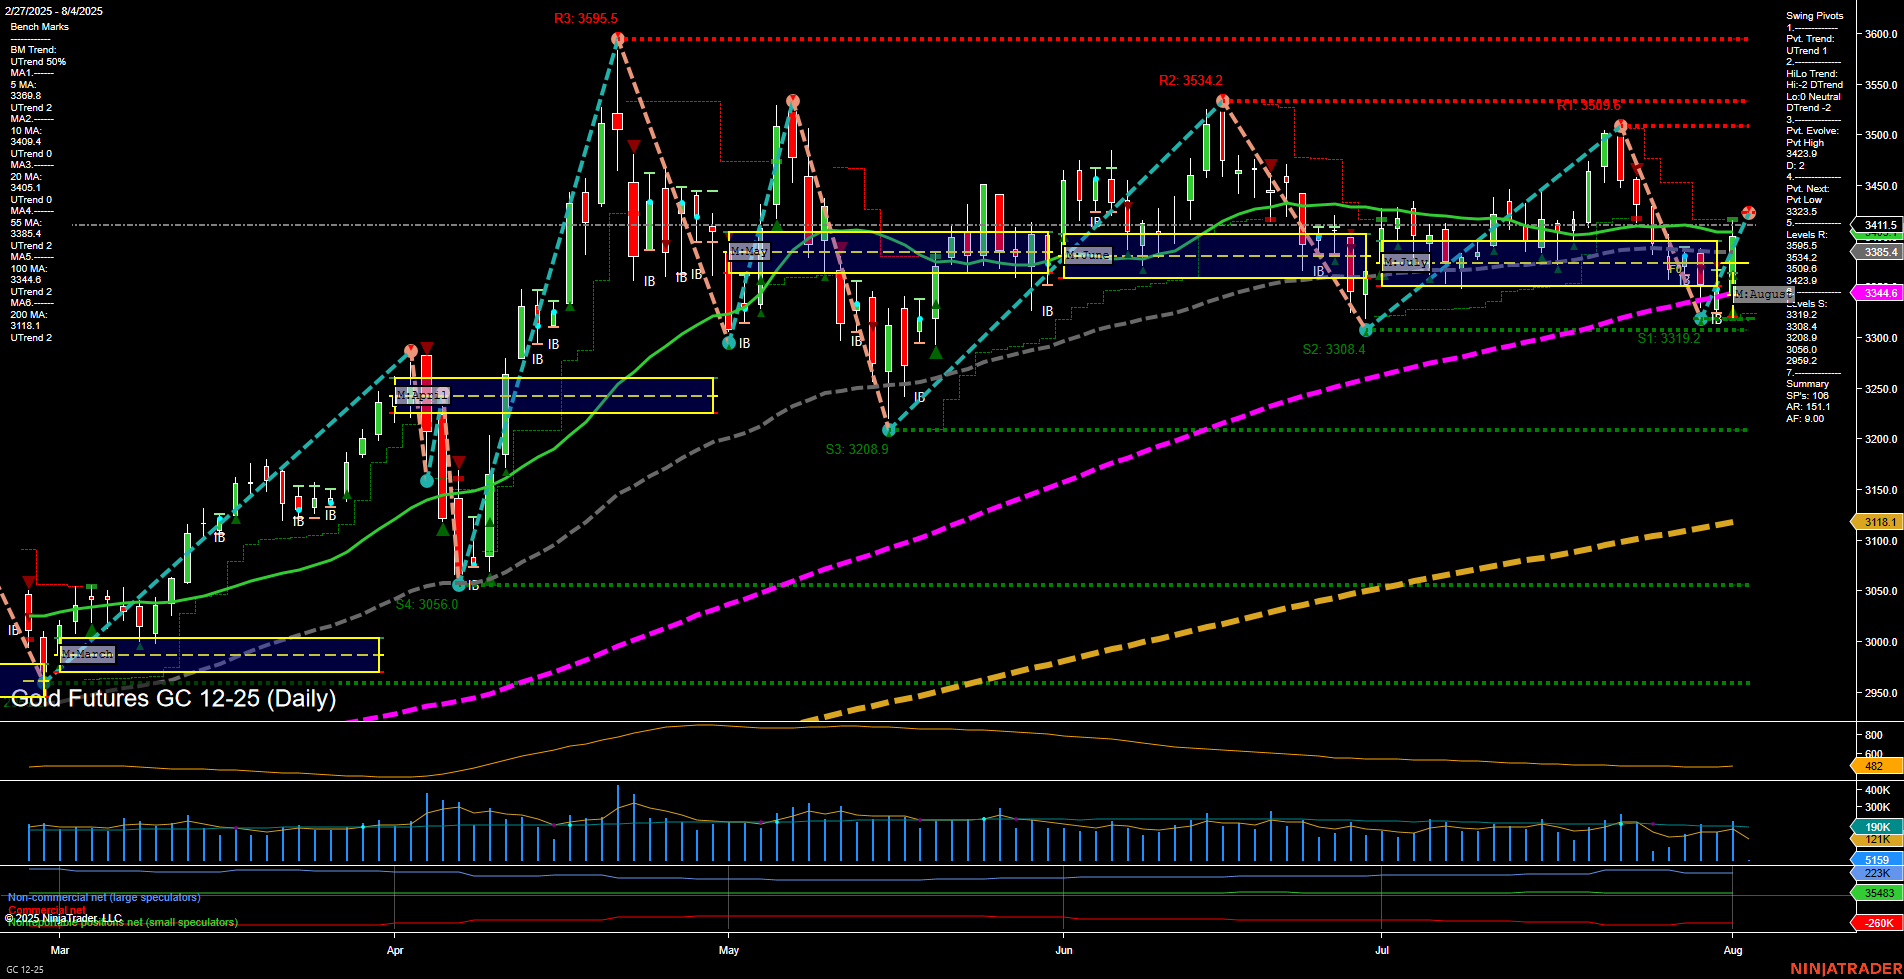Click the 100 MA: label
The height and width of the screenshot is (979, 1904).
coord(29,269)
